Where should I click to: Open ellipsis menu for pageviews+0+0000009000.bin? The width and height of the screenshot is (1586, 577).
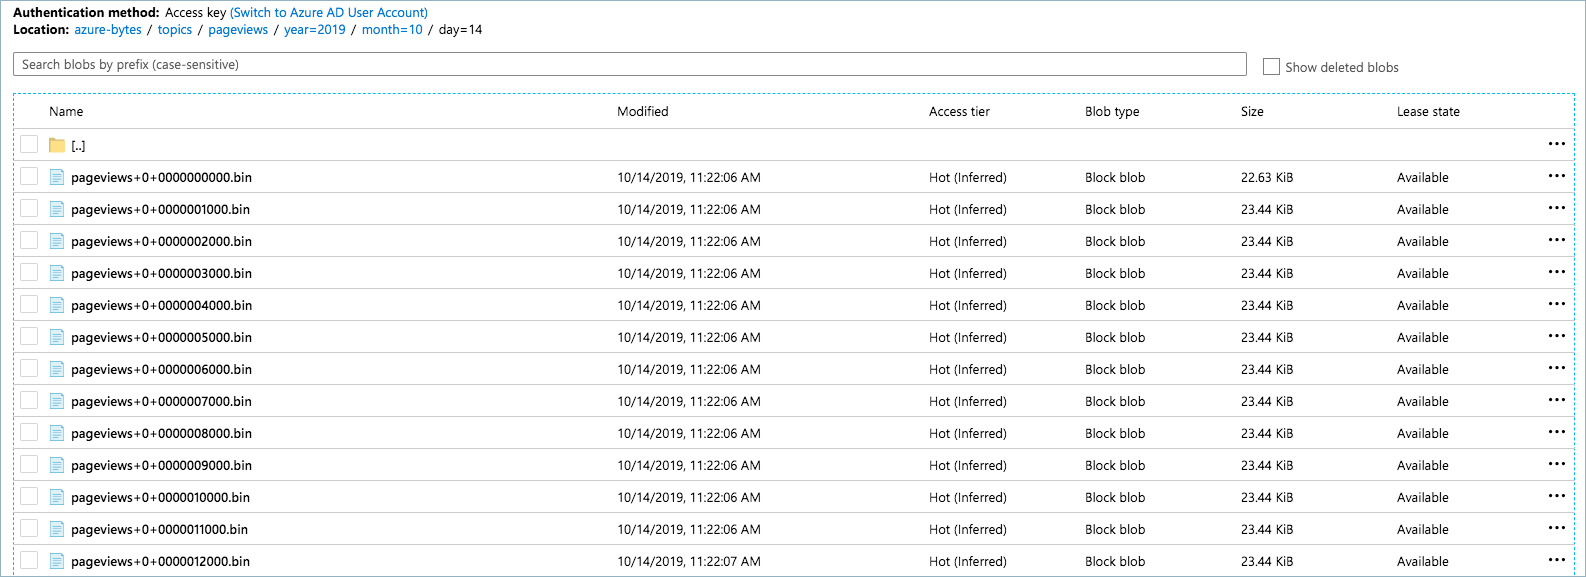1556,464
